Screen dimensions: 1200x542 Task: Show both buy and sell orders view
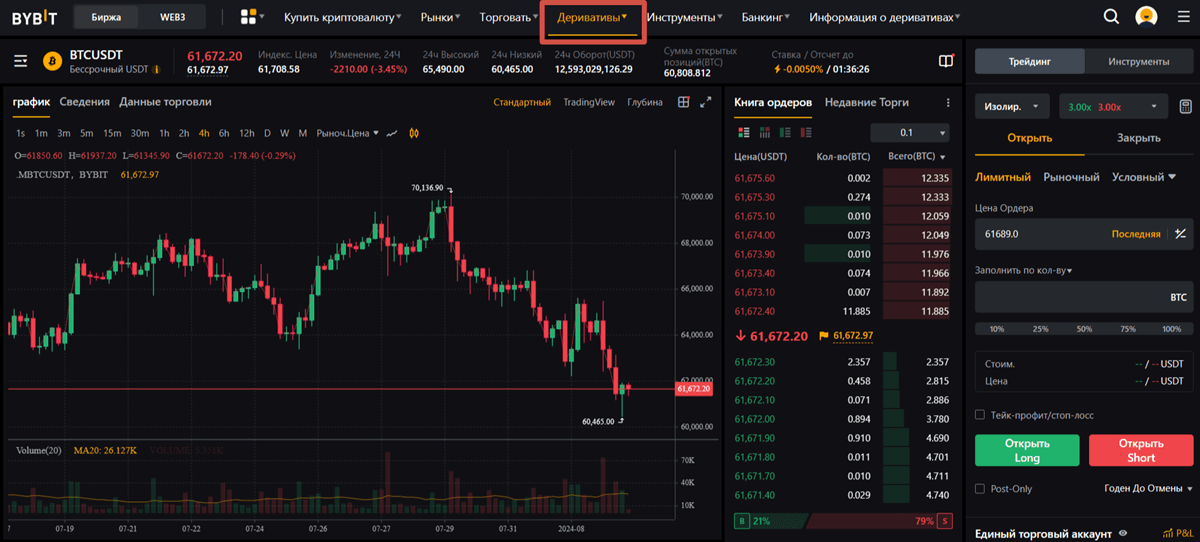coord(743,132)
